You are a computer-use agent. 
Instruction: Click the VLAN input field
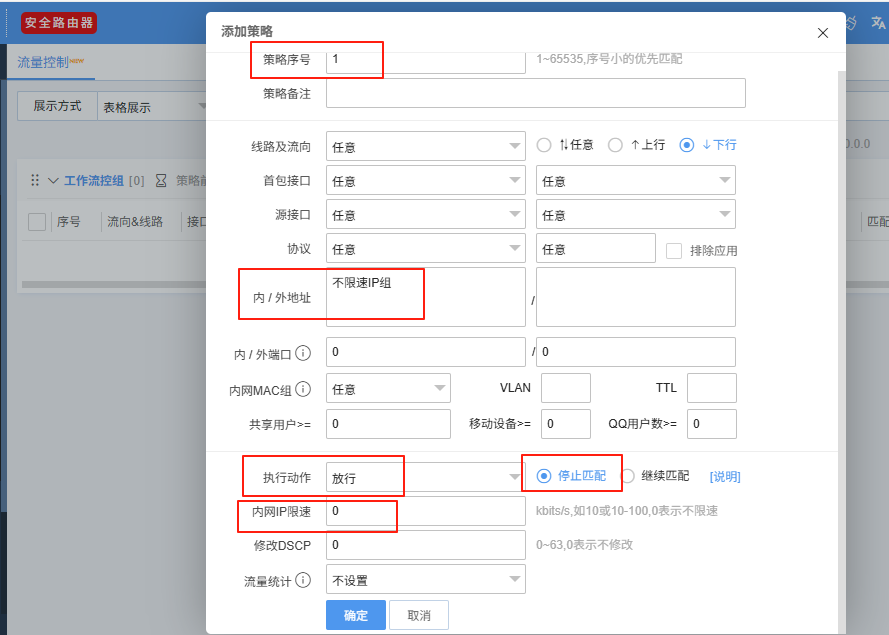click(x=566, y=388)
